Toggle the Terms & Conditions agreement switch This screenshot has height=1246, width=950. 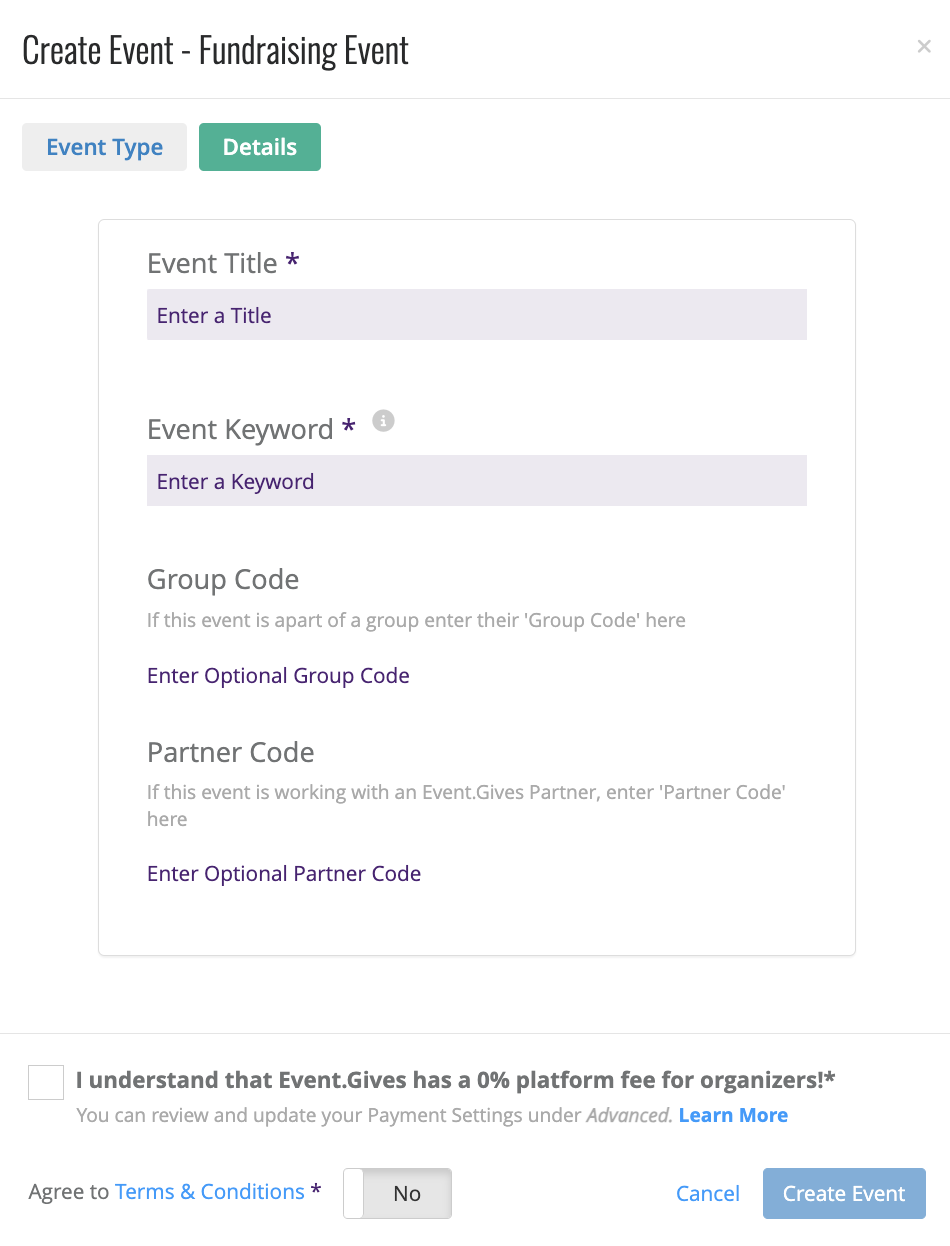click(x=398, y=1193)
